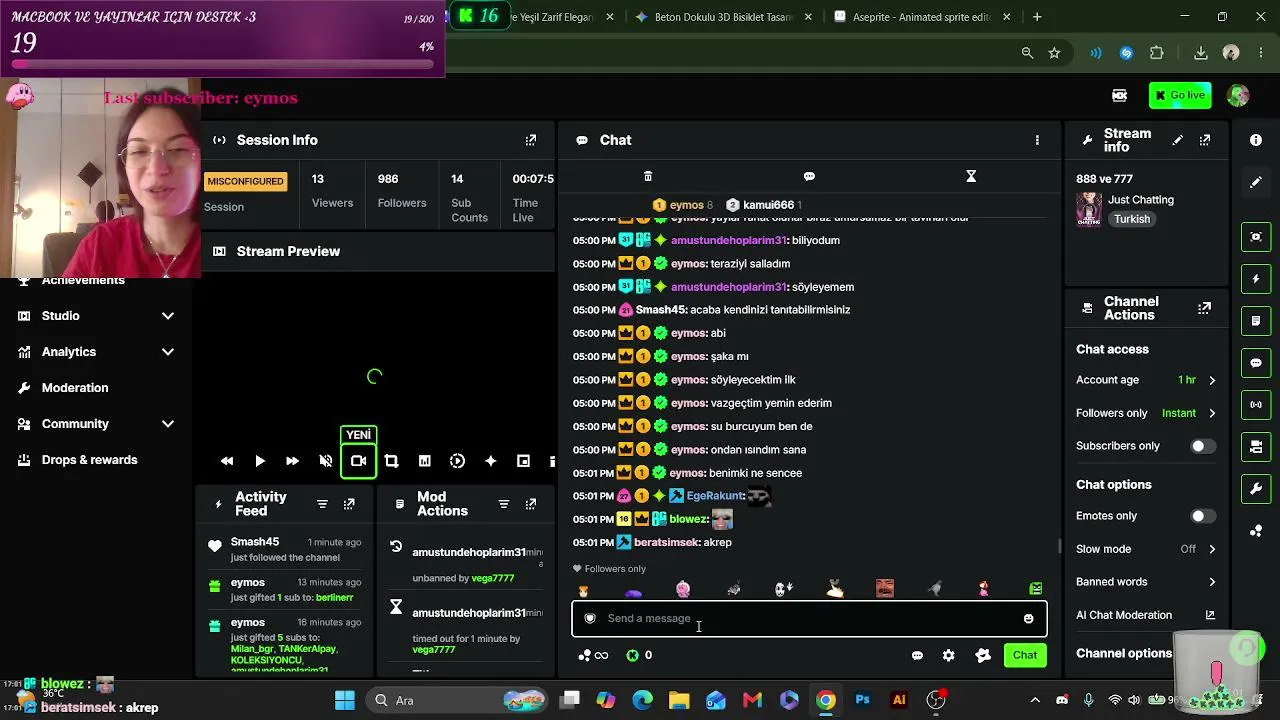Pop out the Activity Feed panel
1280x720 pixels.
tap(349, 504)
